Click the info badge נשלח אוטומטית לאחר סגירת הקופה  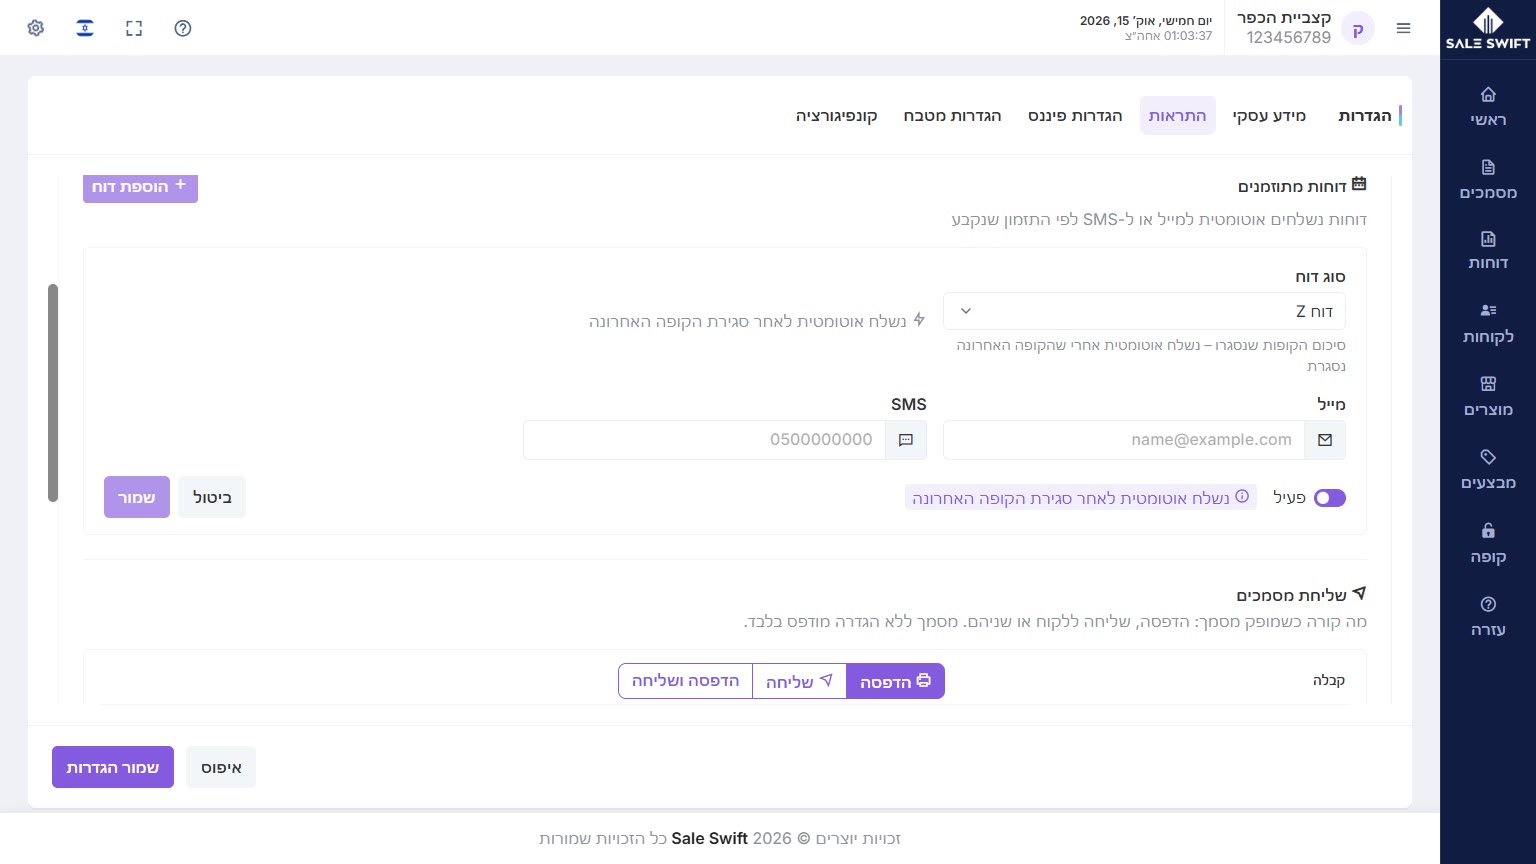coord(1081,498)
